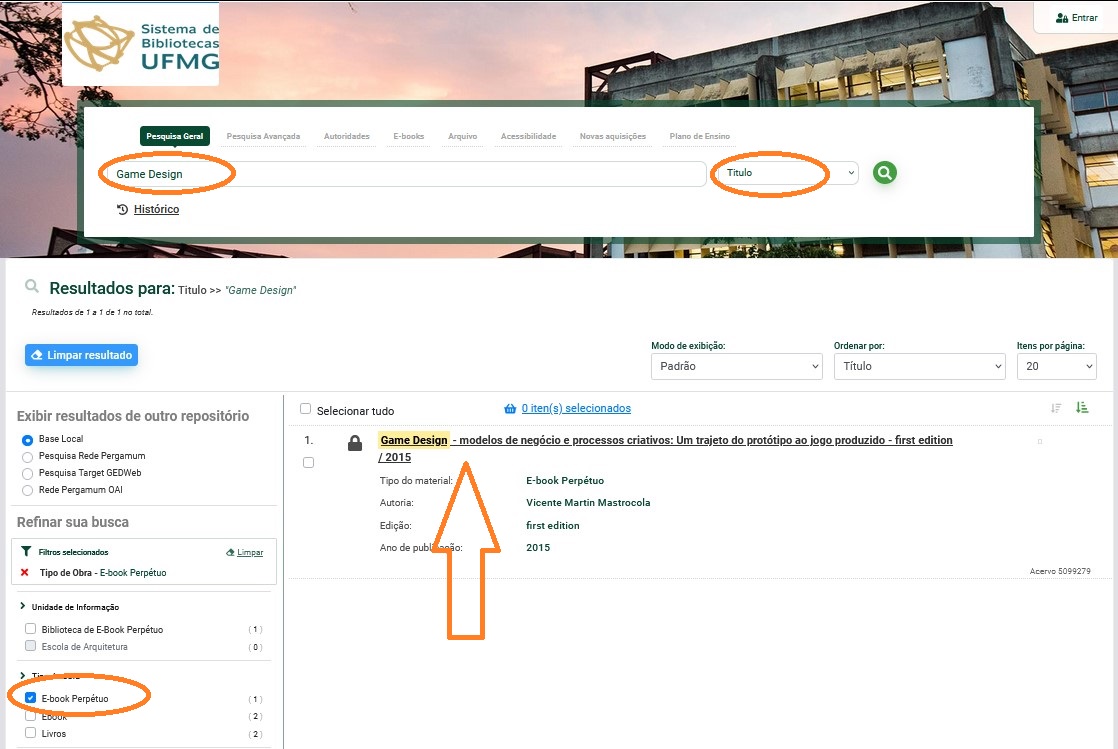The width and height of the screenshot is (1118, 749).
Task: Switch to the Pesquisa Avançada tab
Action: 263,136
